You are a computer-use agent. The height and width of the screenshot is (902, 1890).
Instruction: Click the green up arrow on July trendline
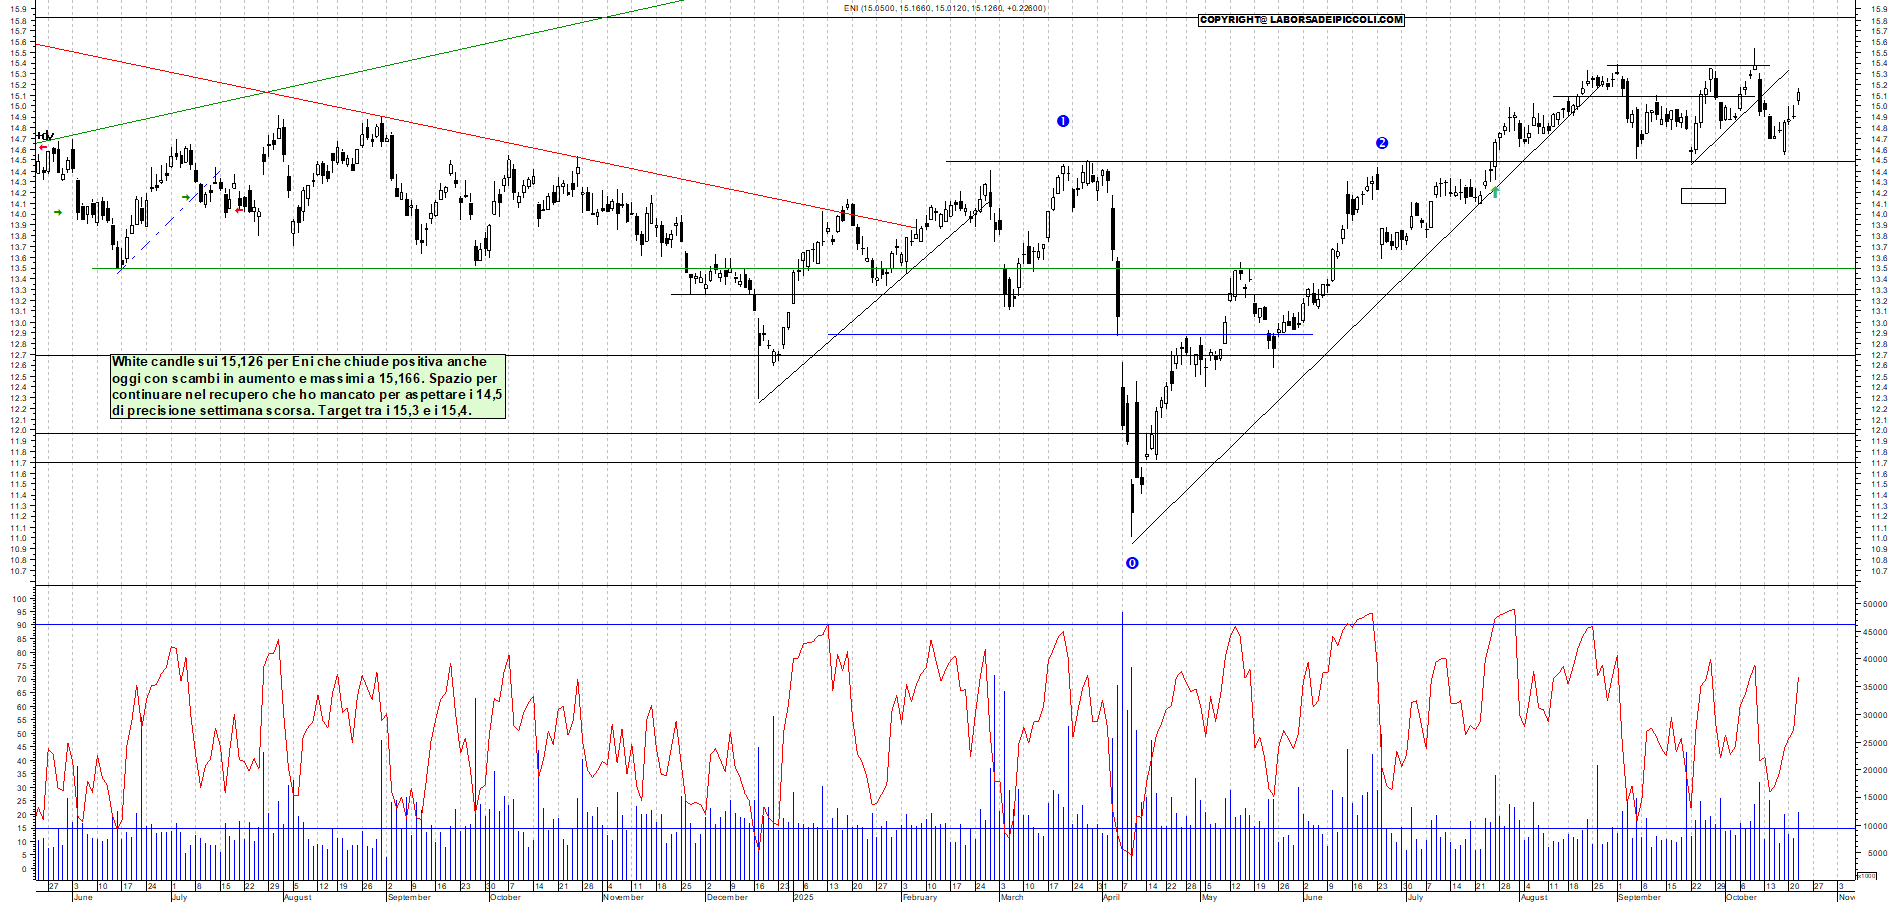pyautogui.click(x=1496, y=191)
